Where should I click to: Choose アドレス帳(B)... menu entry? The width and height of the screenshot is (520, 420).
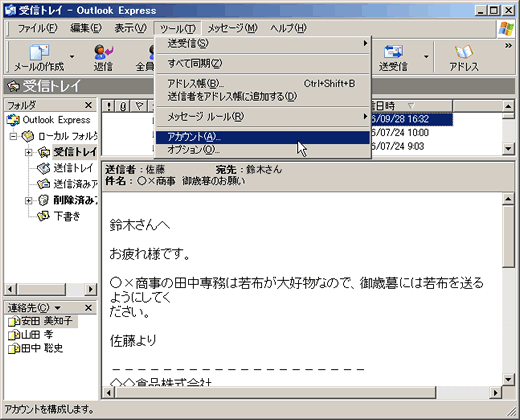pos(263,83)
